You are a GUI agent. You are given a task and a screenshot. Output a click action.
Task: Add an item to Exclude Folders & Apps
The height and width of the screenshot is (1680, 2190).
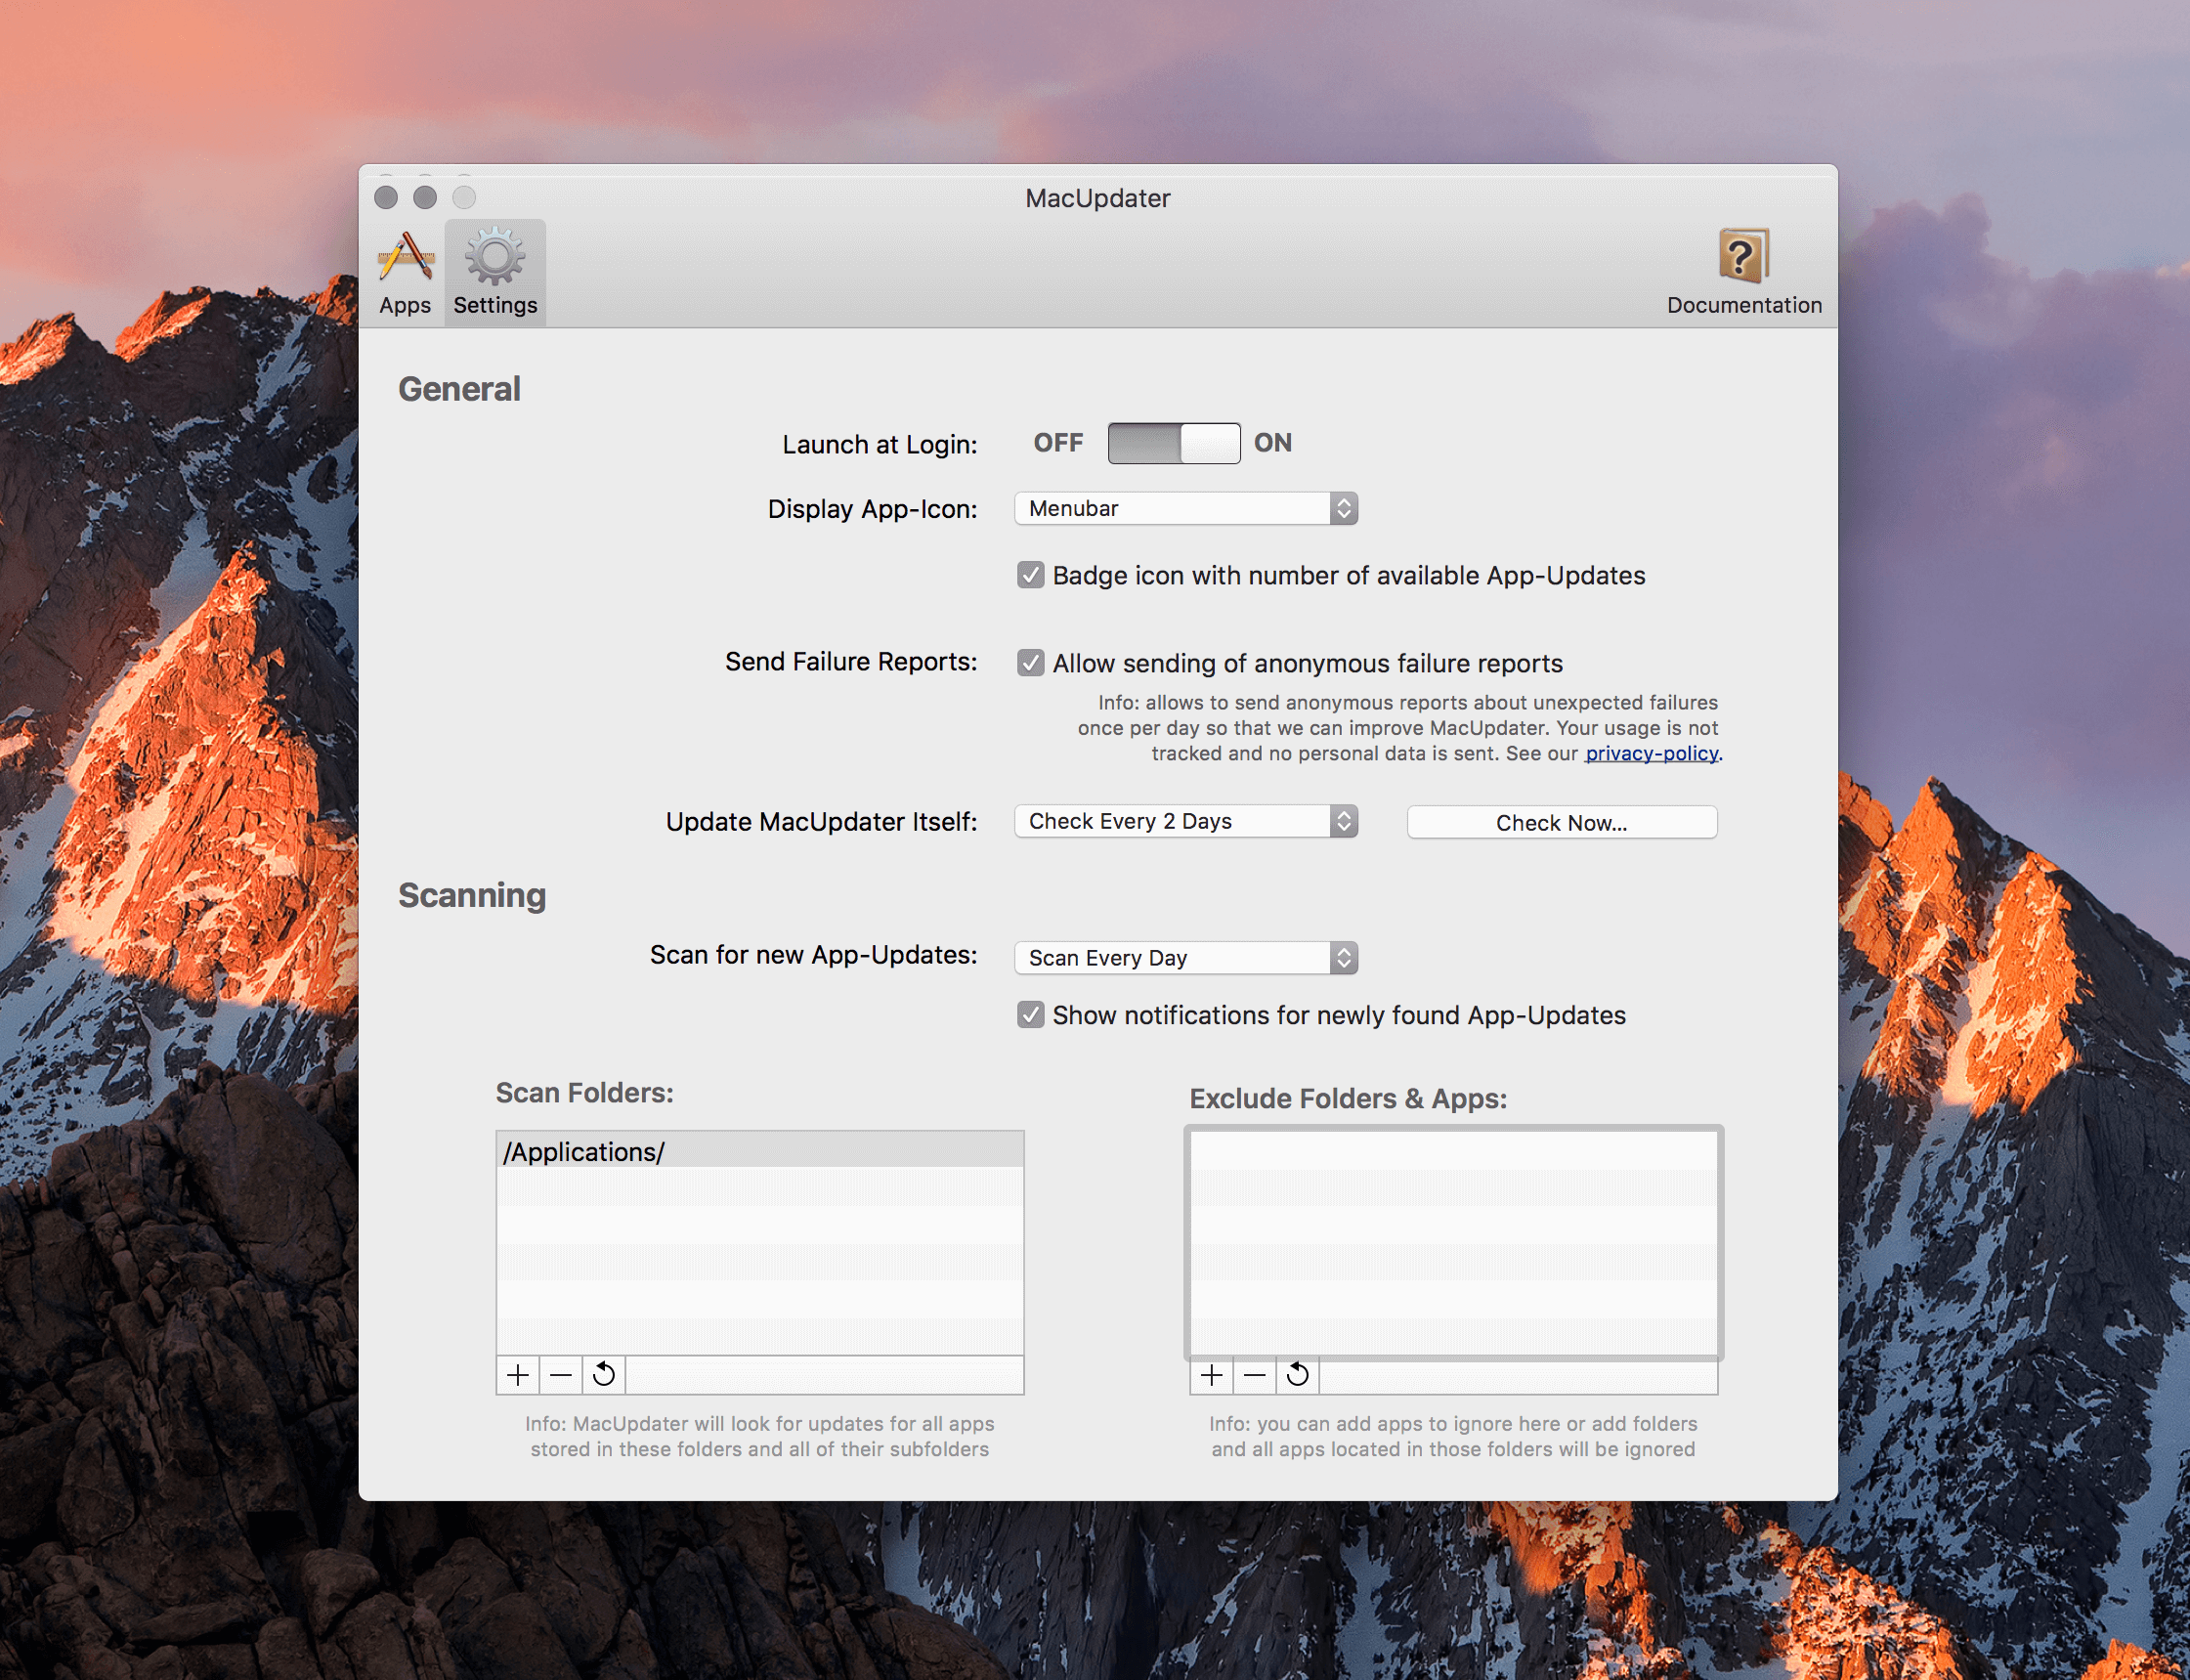click(1212, 1375)
